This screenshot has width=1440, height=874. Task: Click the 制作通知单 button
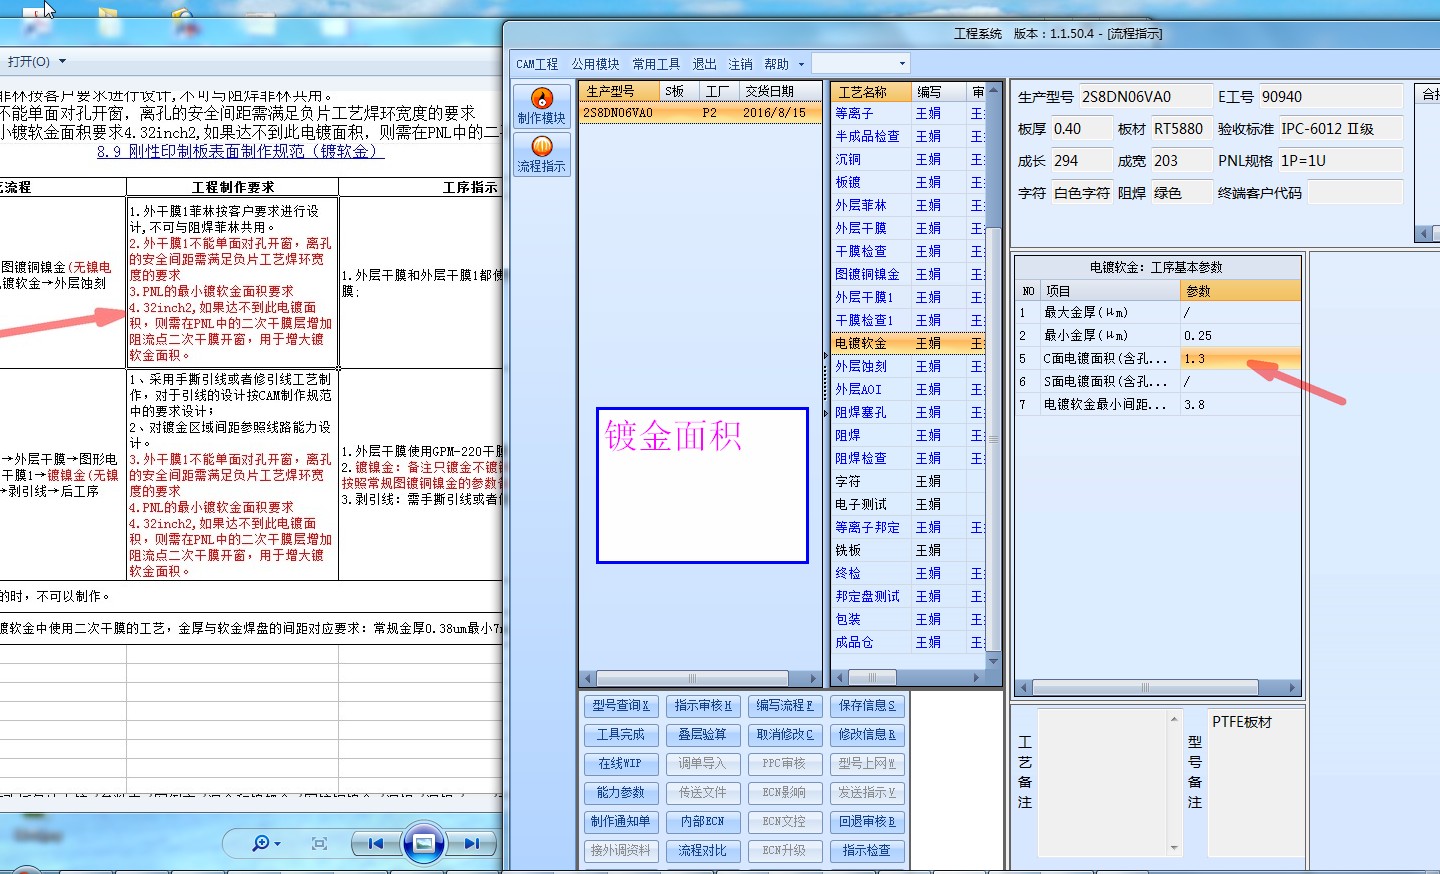click(620, 822)
